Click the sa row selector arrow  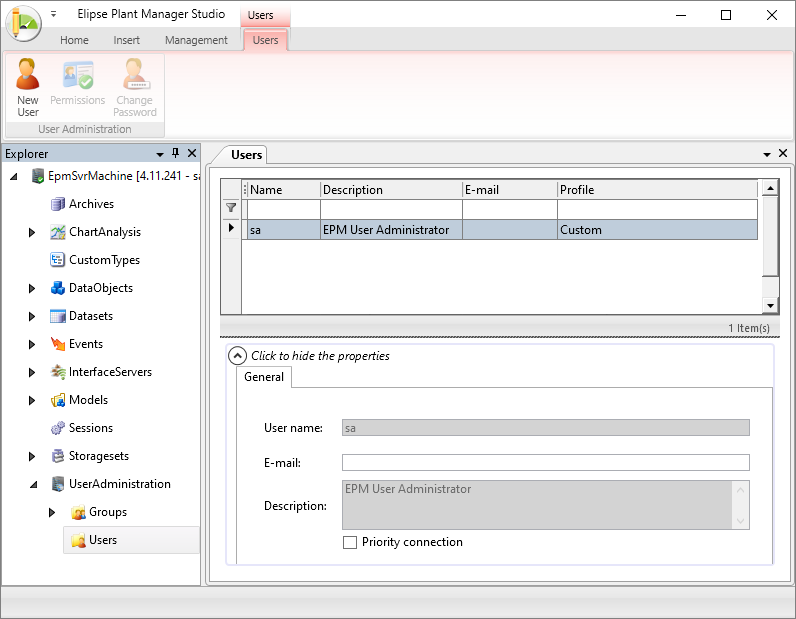(231, 227)
